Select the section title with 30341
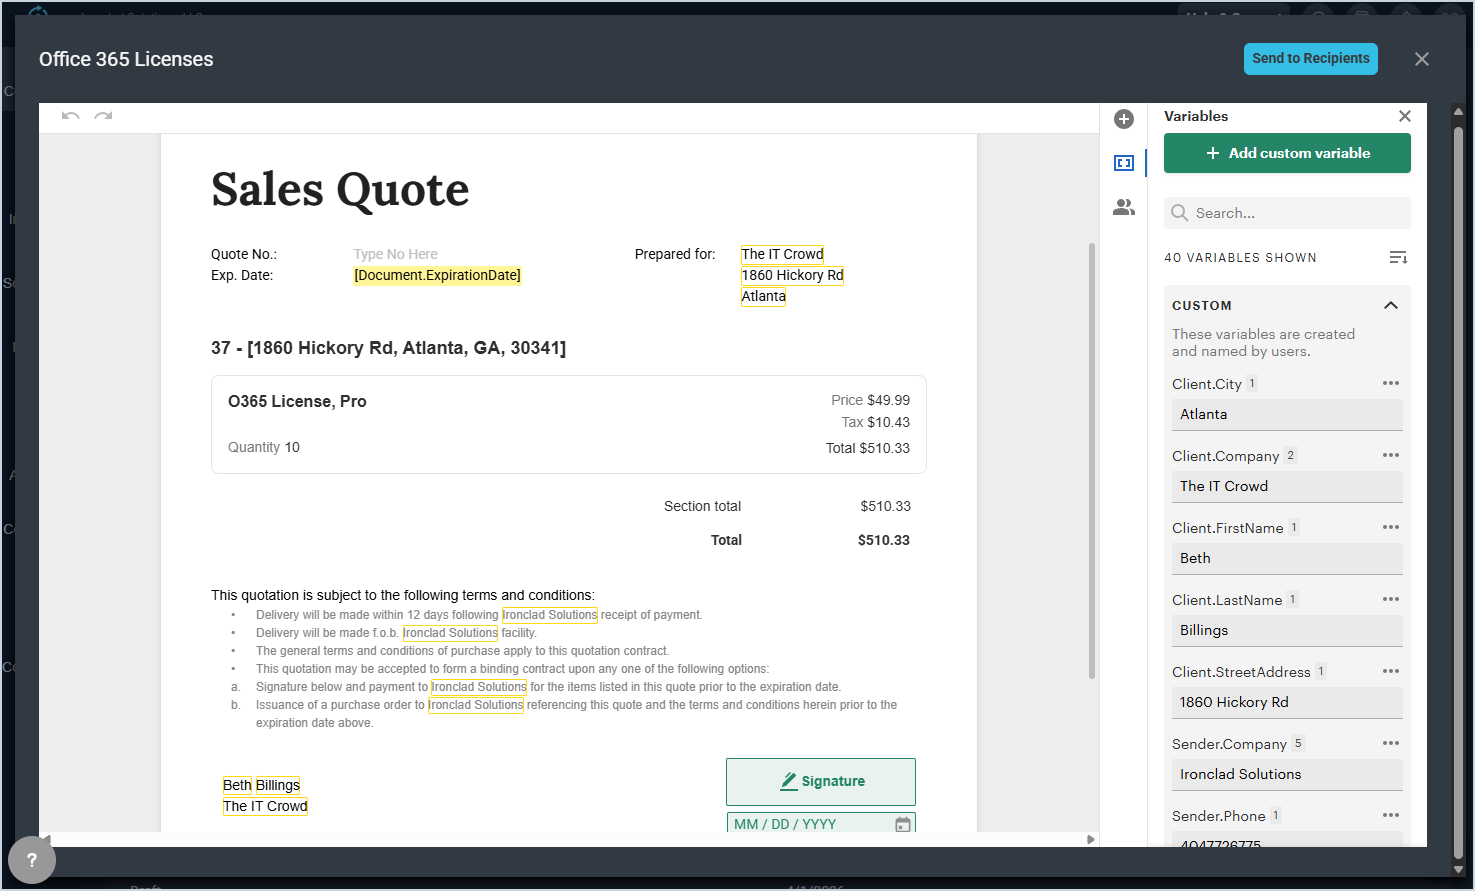Viewport: 1475px width, 891px height. (388, 348)
